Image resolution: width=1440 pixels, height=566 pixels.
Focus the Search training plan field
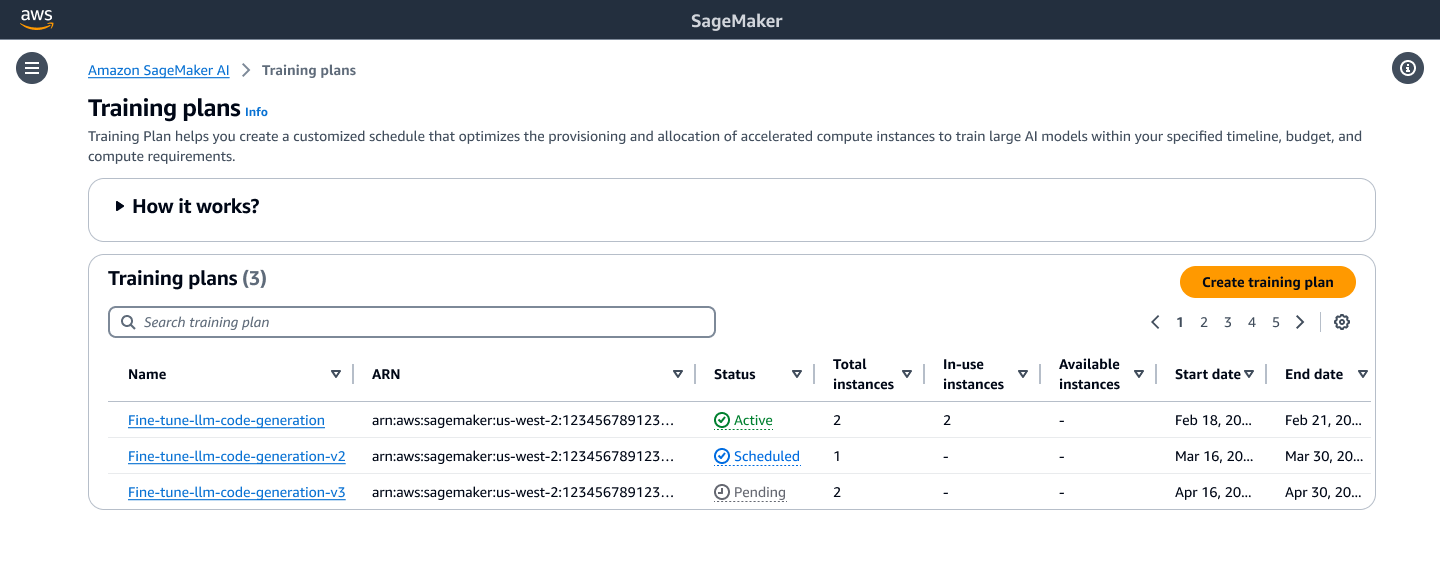412,322
